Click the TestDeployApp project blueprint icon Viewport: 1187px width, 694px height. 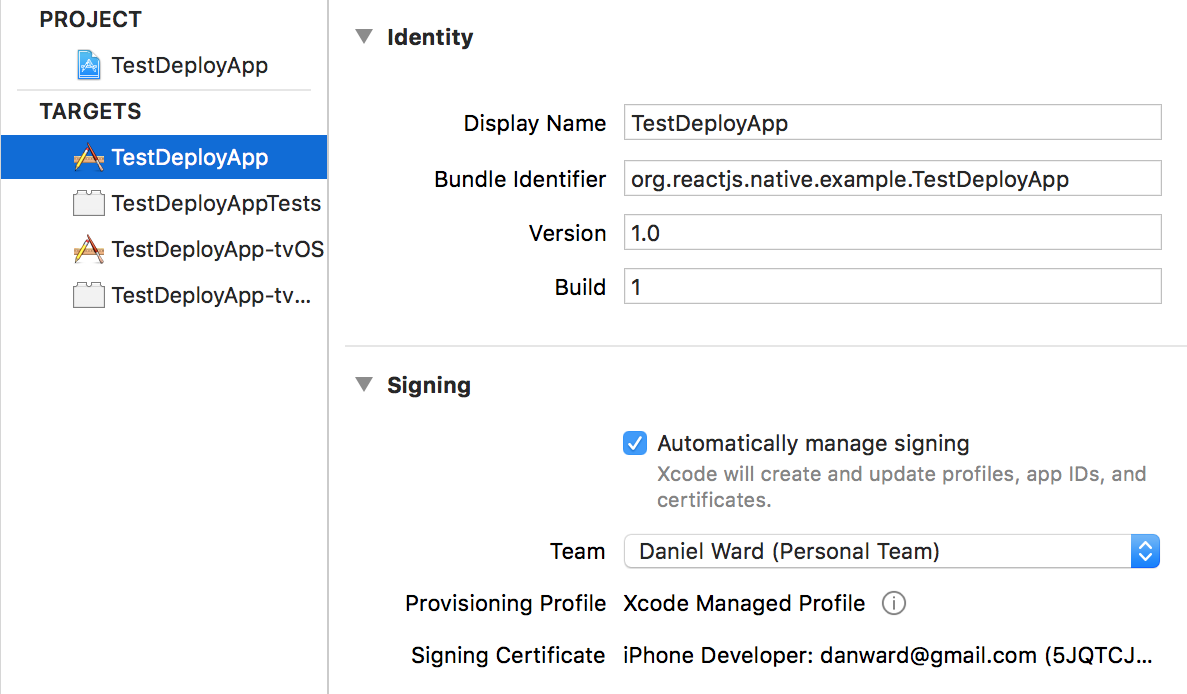point(89,66)
